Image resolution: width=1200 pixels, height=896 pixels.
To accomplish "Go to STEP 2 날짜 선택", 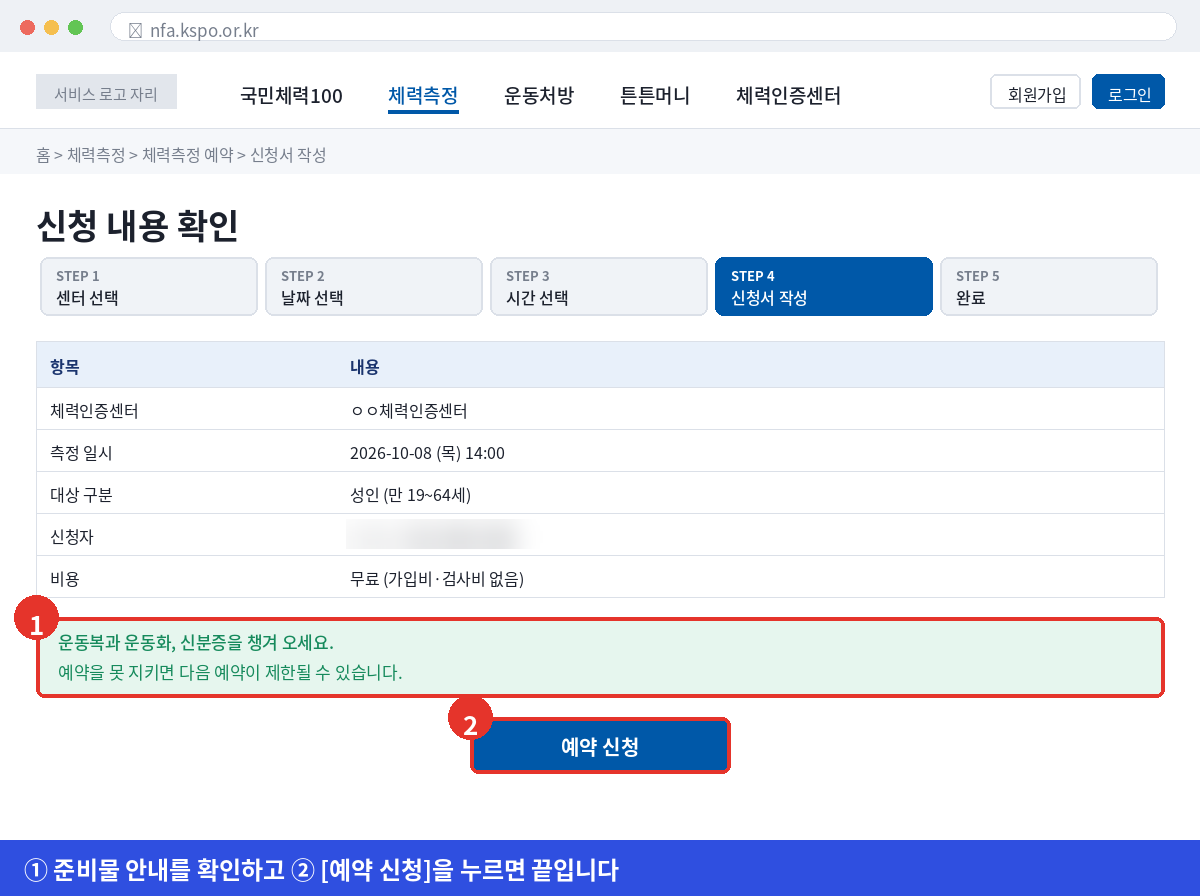I will (374, 287).
